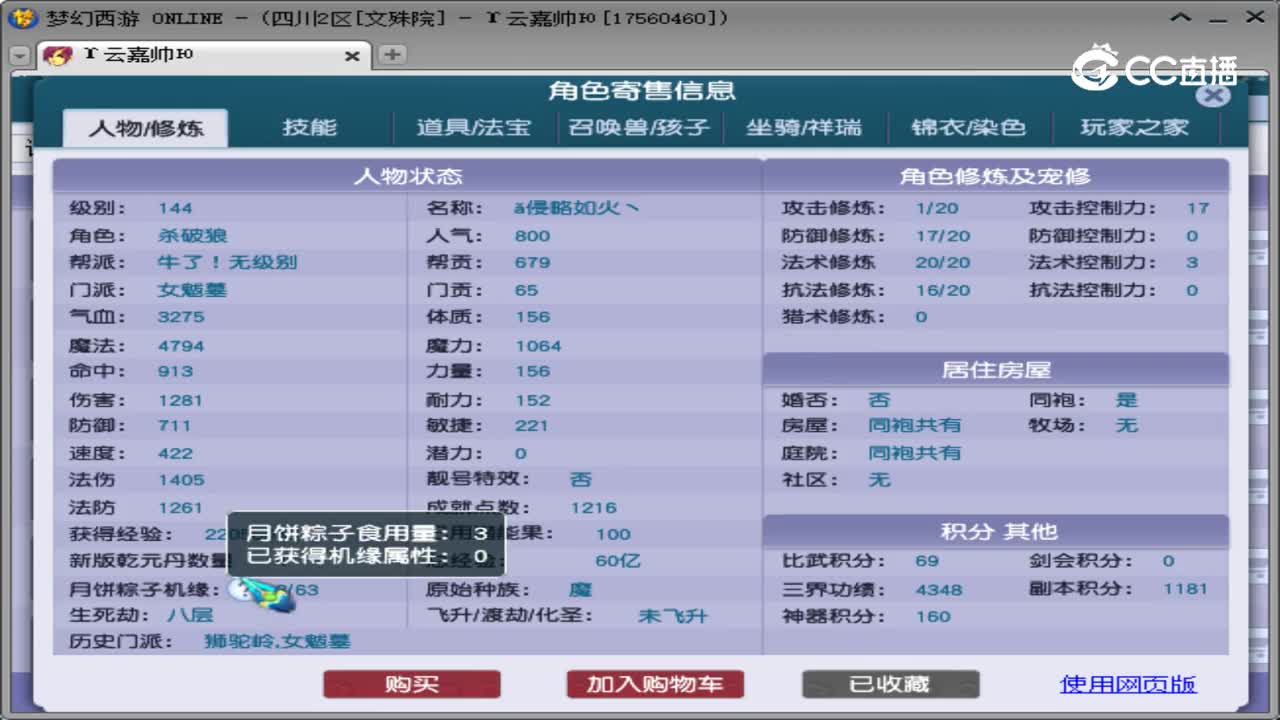Click the 神器积分 value 160
The width and height of the screenshot is (1280, 720).
click(x=932, y=616)
